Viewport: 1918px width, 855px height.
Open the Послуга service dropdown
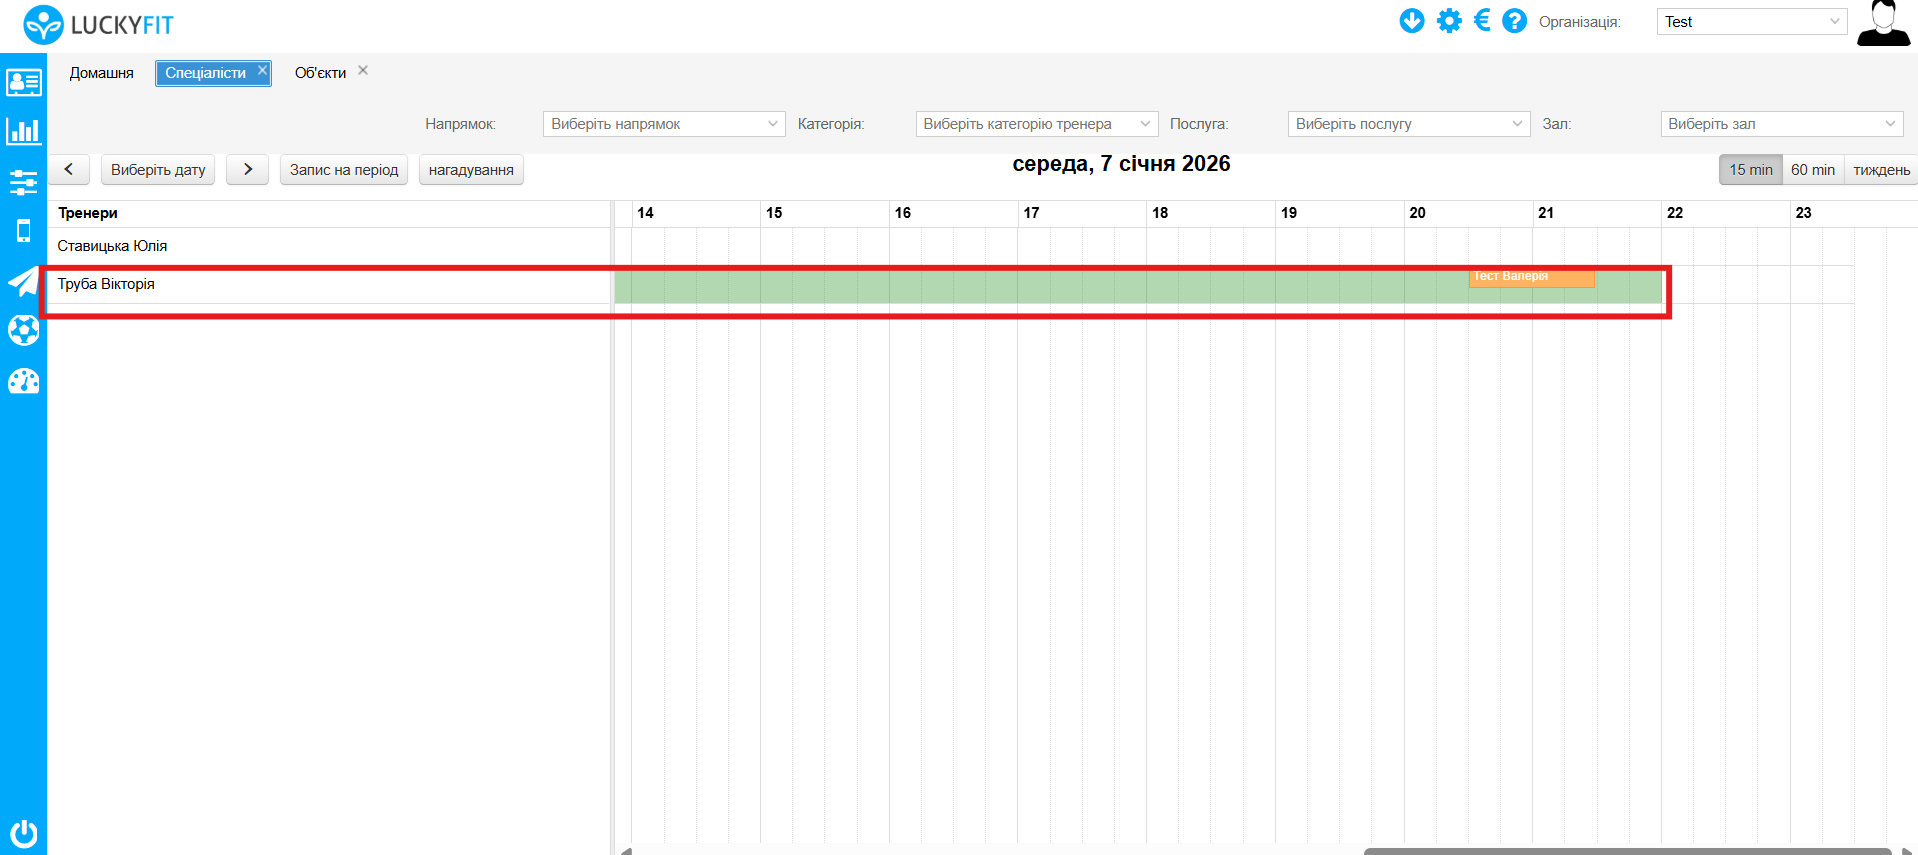click(1408, 124)
